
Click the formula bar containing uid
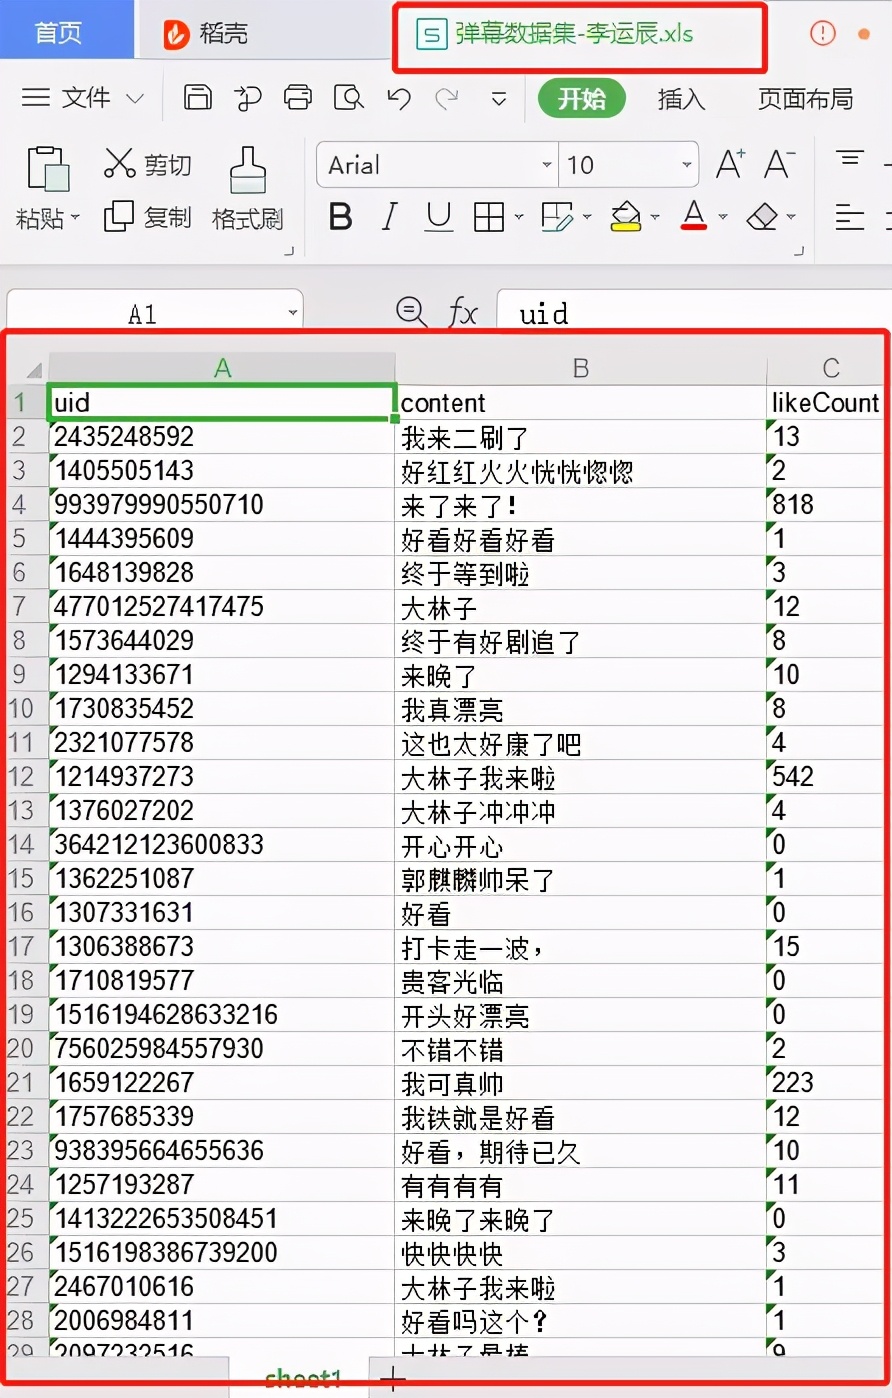694,313
